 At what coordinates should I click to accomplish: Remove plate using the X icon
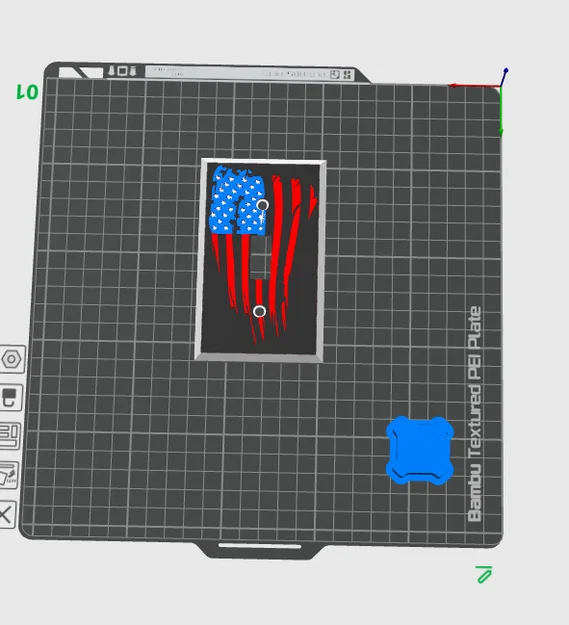7,514
